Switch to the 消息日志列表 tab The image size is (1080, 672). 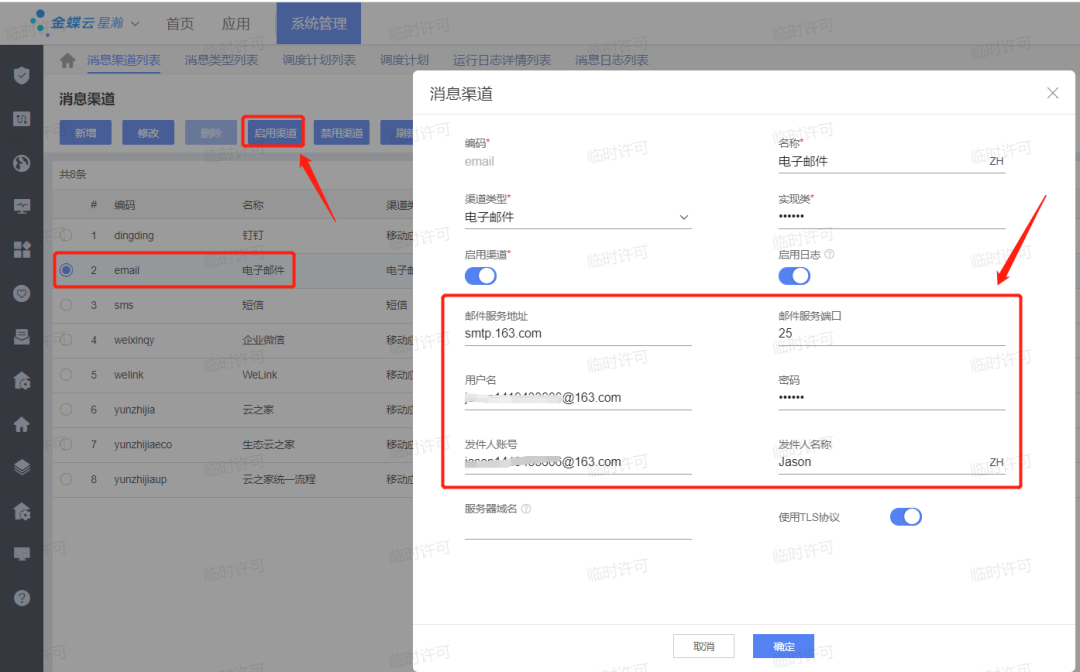pos(612,60)
